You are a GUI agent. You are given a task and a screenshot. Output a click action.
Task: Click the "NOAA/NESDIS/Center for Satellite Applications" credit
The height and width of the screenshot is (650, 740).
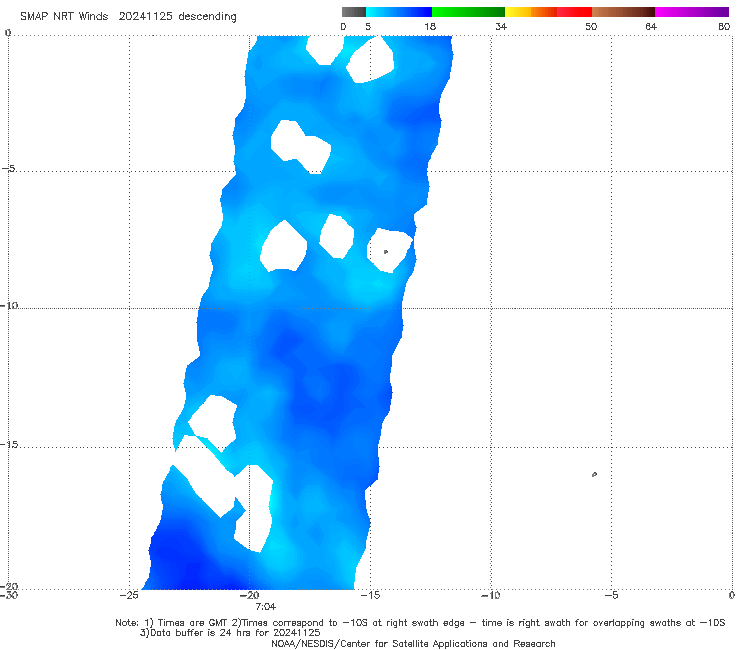pyautogui.click(x=379, y=643)
